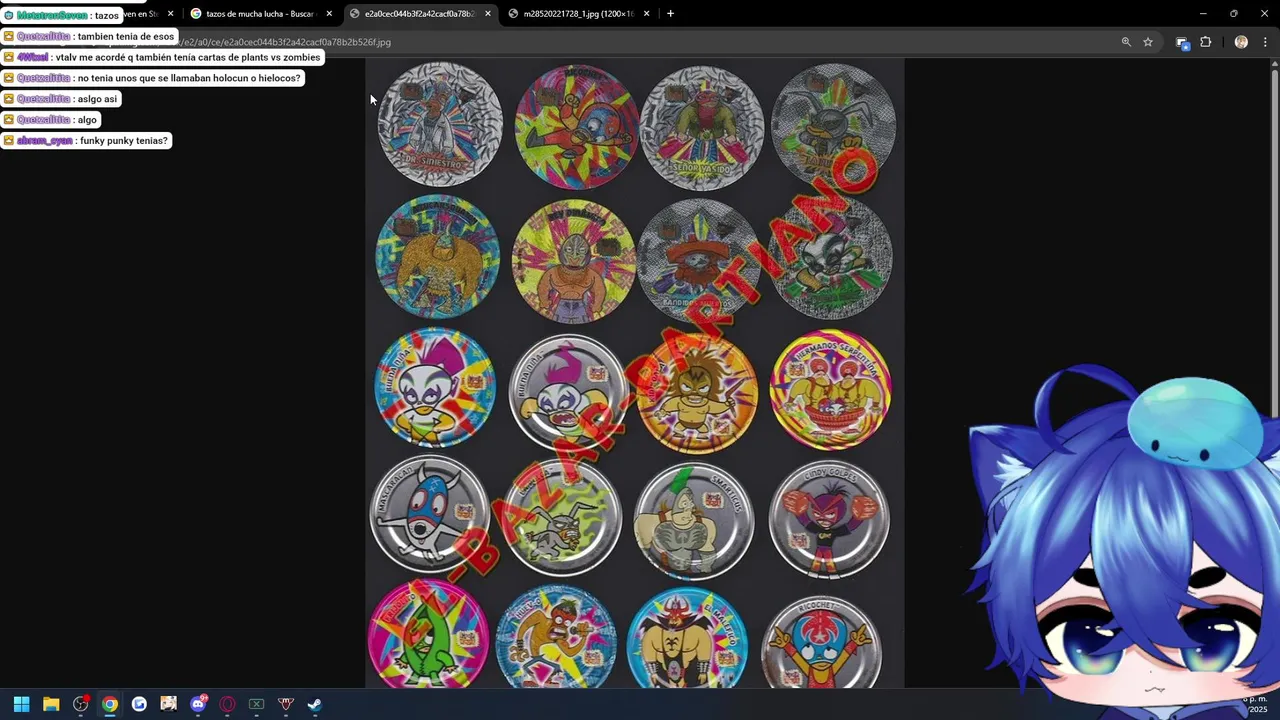Open a new tab with the plus button
The height and width of the screenshot is (720, 1280).
[670, 13]
